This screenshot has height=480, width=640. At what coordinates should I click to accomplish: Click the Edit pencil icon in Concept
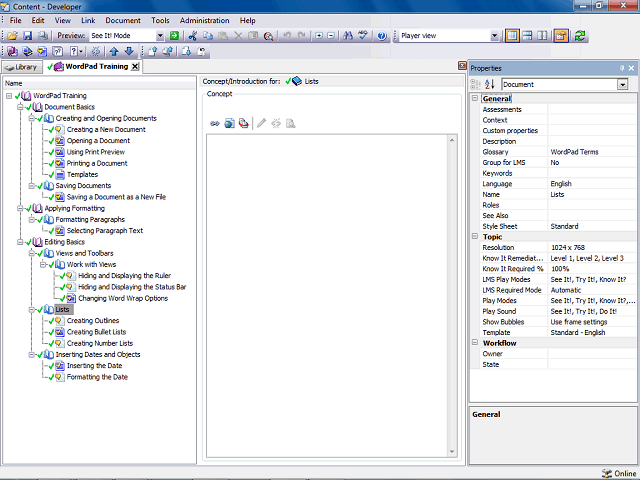[x=261, y=123]
